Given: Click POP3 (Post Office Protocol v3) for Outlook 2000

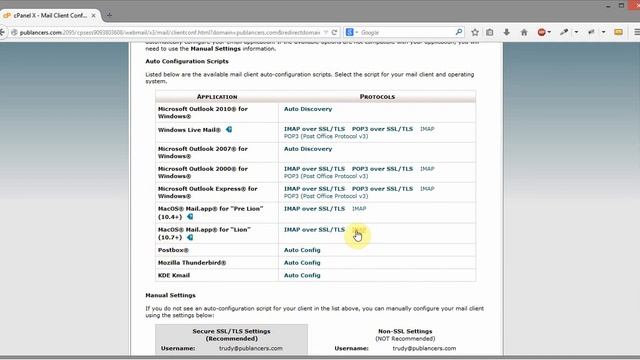Looking at the screenshot, I should pos(326,176).
